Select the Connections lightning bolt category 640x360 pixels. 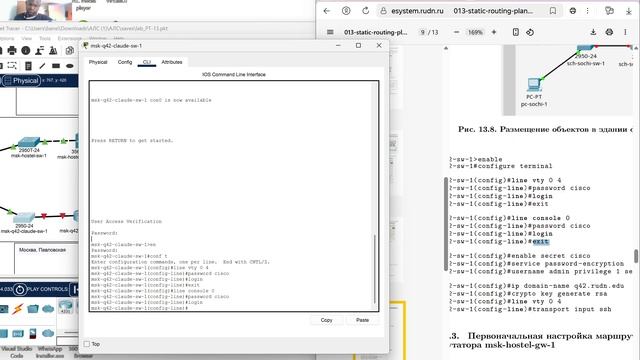coord(18,309)
